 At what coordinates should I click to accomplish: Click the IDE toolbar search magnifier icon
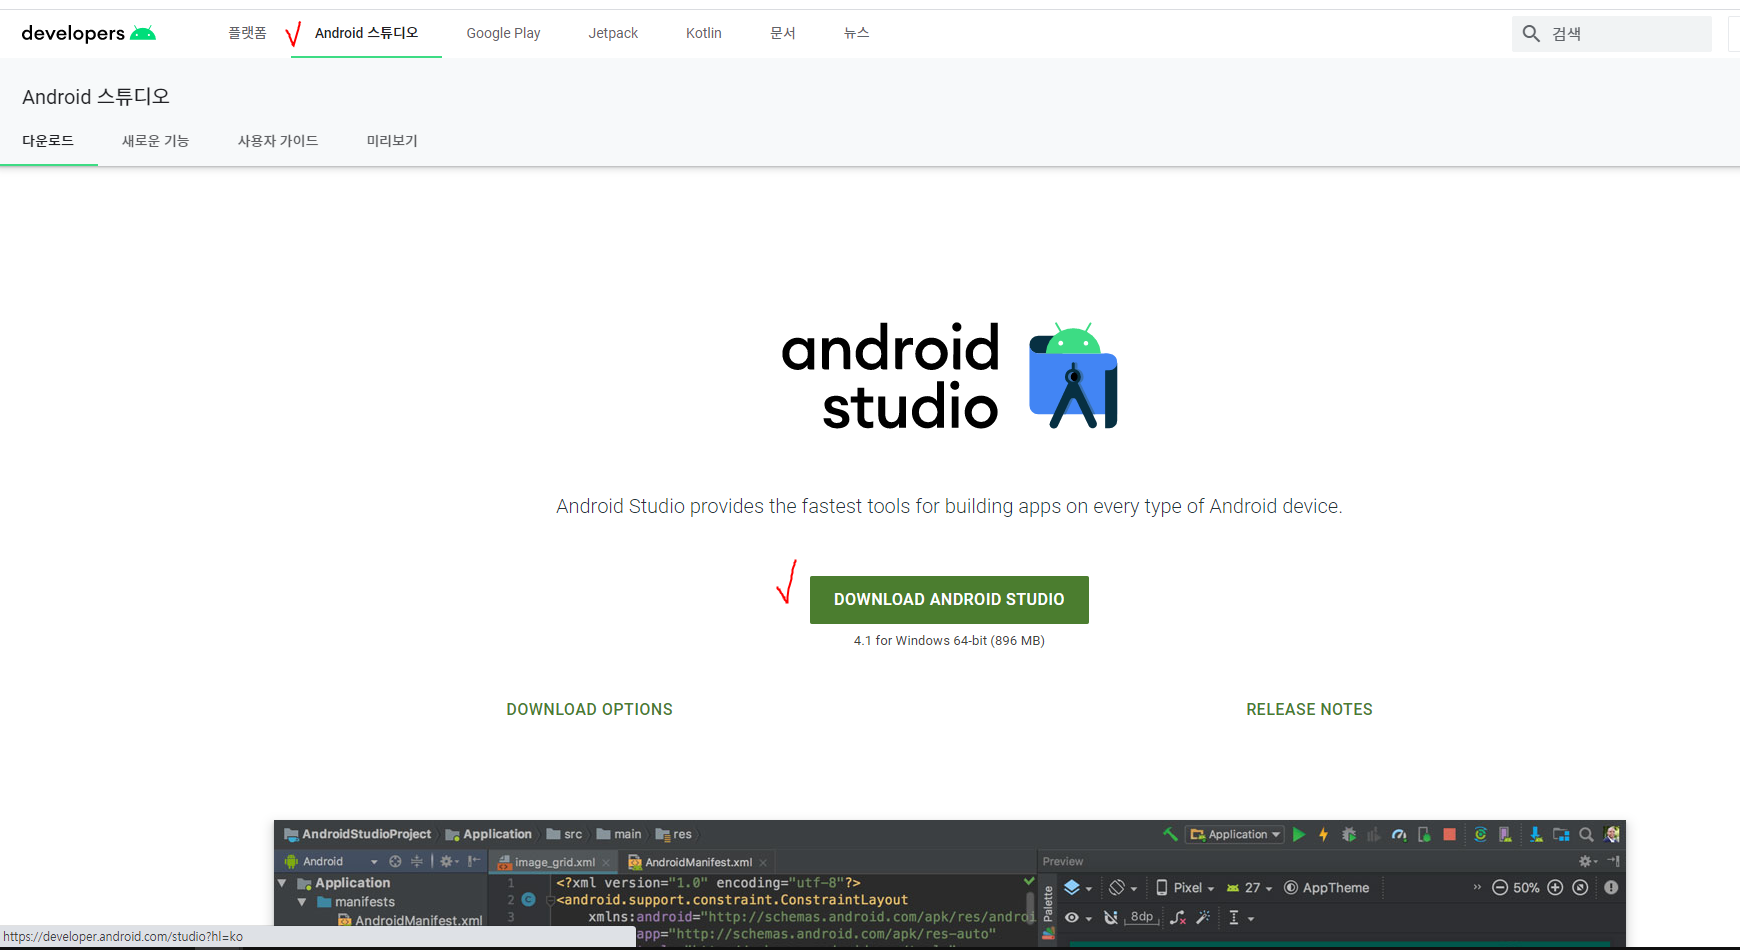click(x=1586, y=834)
